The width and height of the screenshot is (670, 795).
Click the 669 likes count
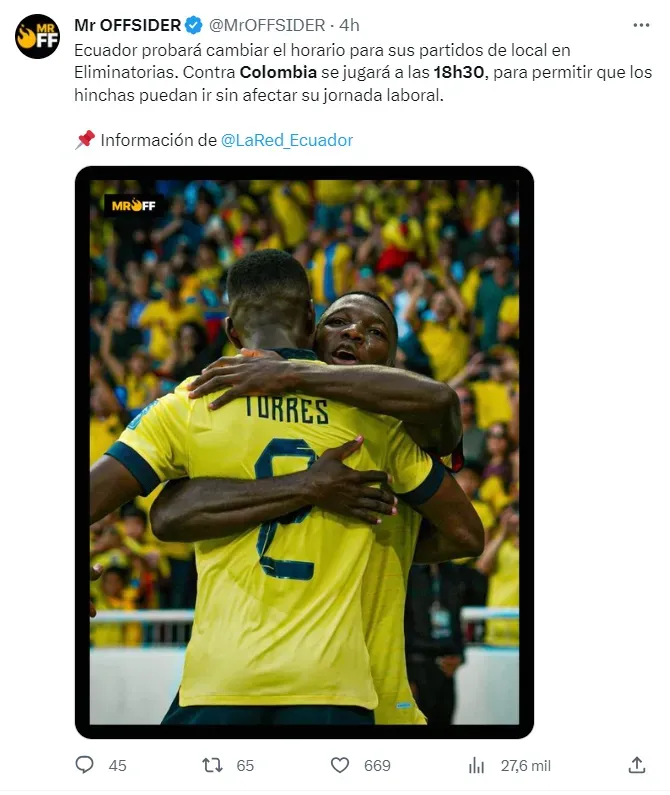[x=377, y=766]
